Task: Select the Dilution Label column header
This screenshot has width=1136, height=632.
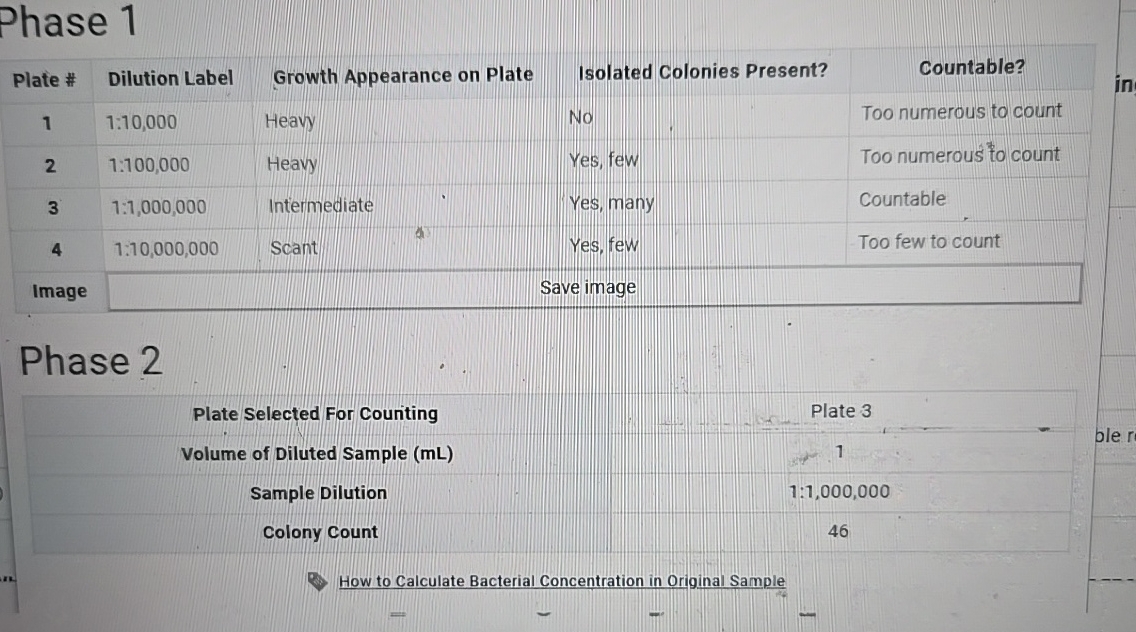Action: click(x=171, y=77)
